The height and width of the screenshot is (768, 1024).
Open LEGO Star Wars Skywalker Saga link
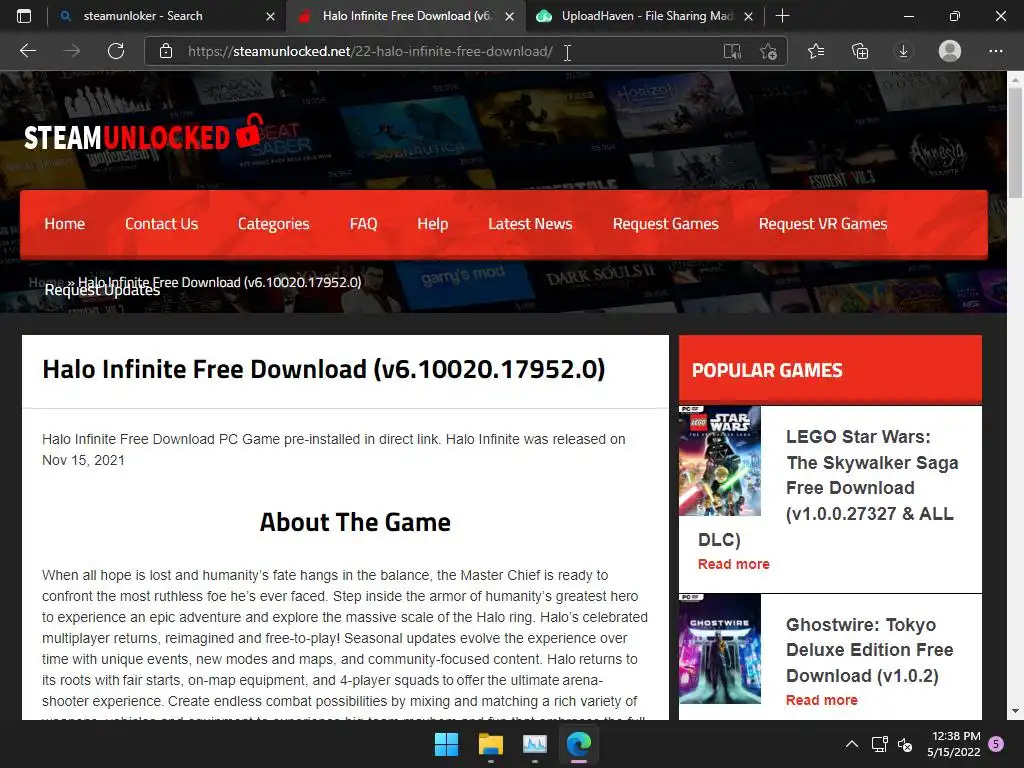click(872, 475)
